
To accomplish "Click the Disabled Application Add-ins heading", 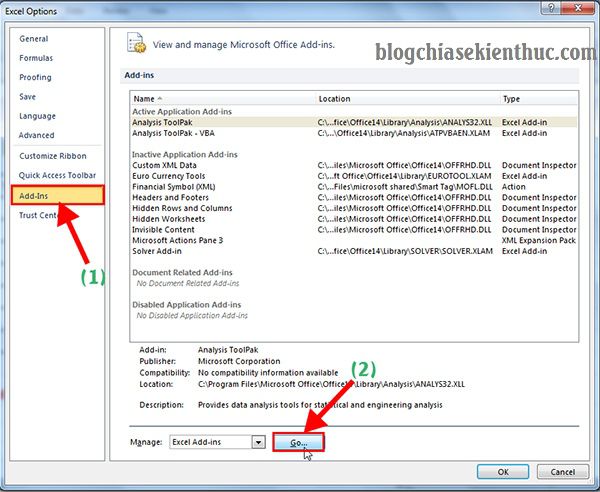I will [x=187, y=305].
